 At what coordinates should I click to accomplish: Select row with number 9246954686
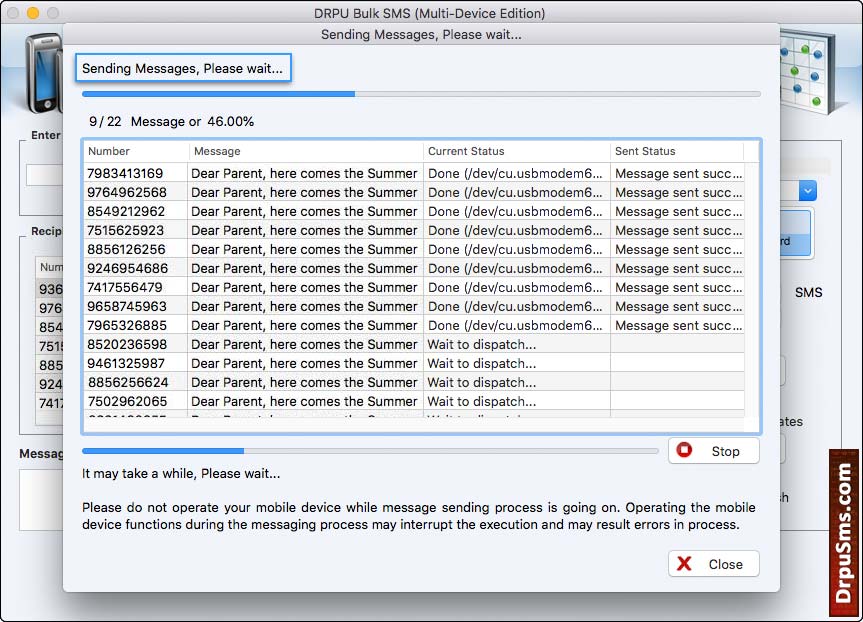tap(414, 268)
